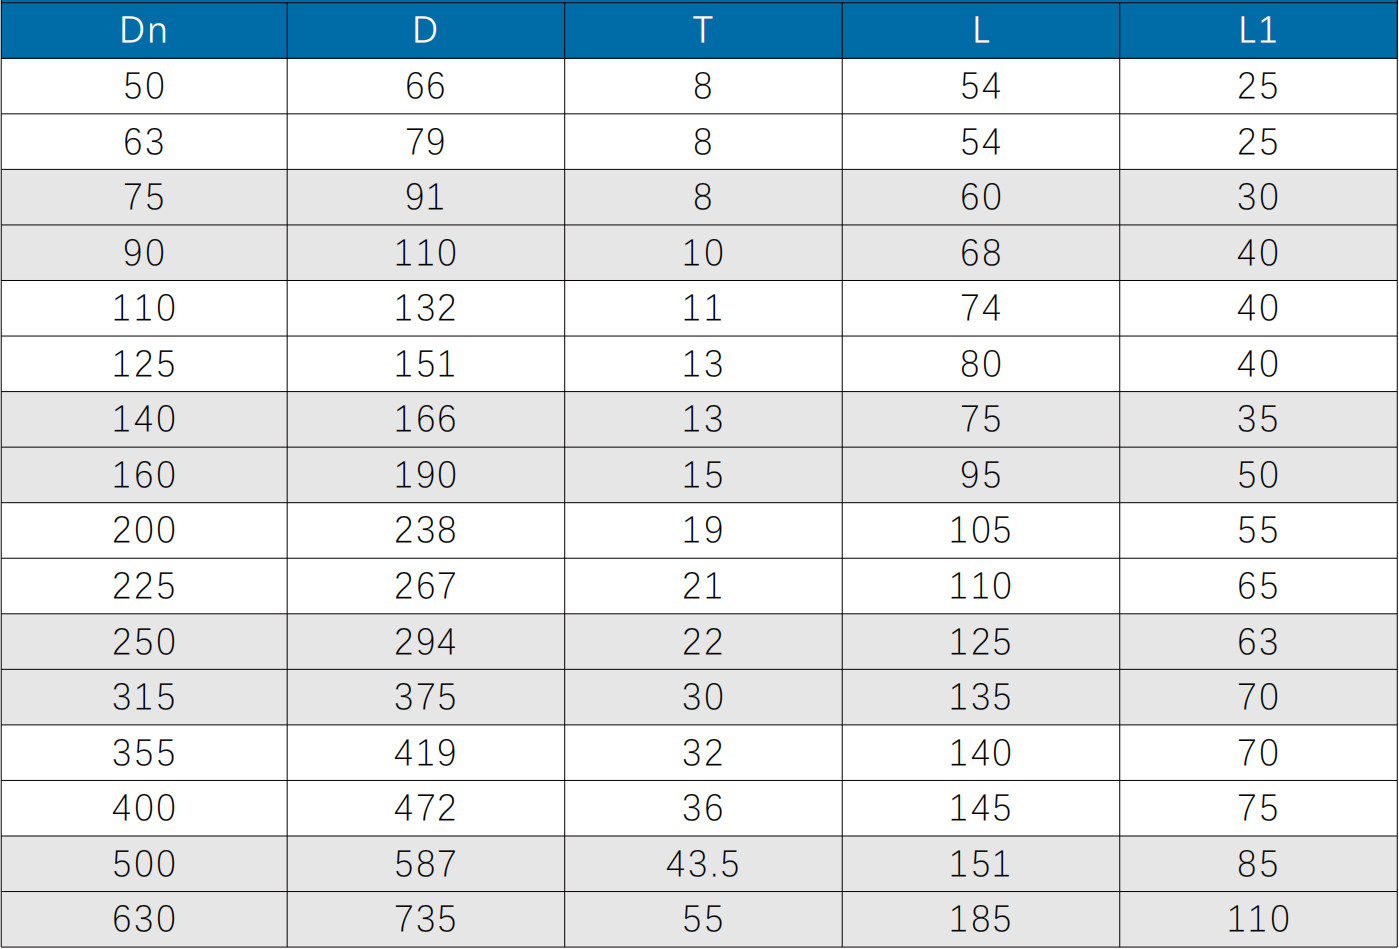Click the D value 79 cell
Viewport: 1399px width, 949px height.
[425, 142]
